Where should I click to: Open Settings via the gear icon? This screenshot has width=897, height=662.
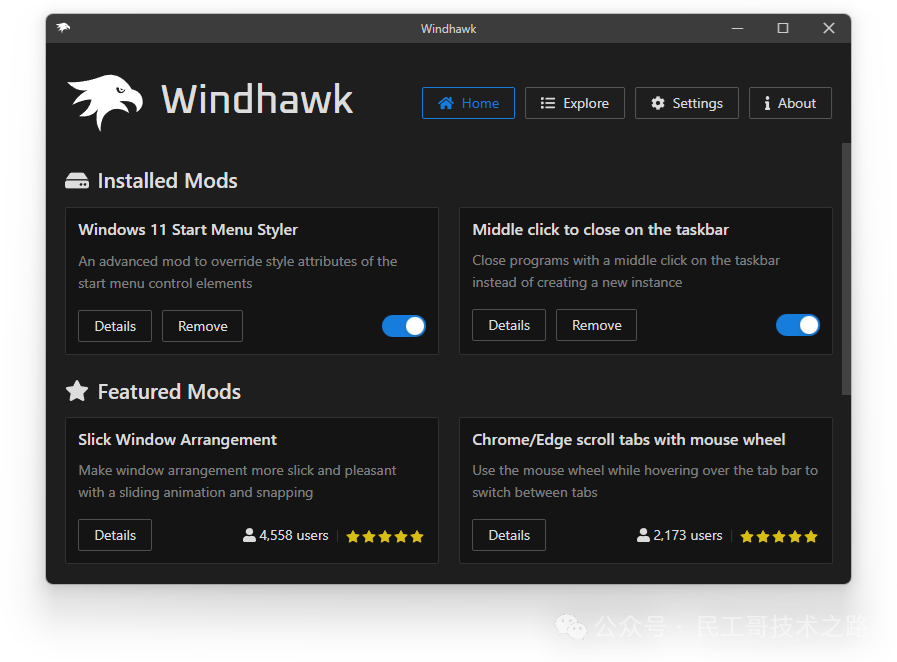click(x=657, y=103)
